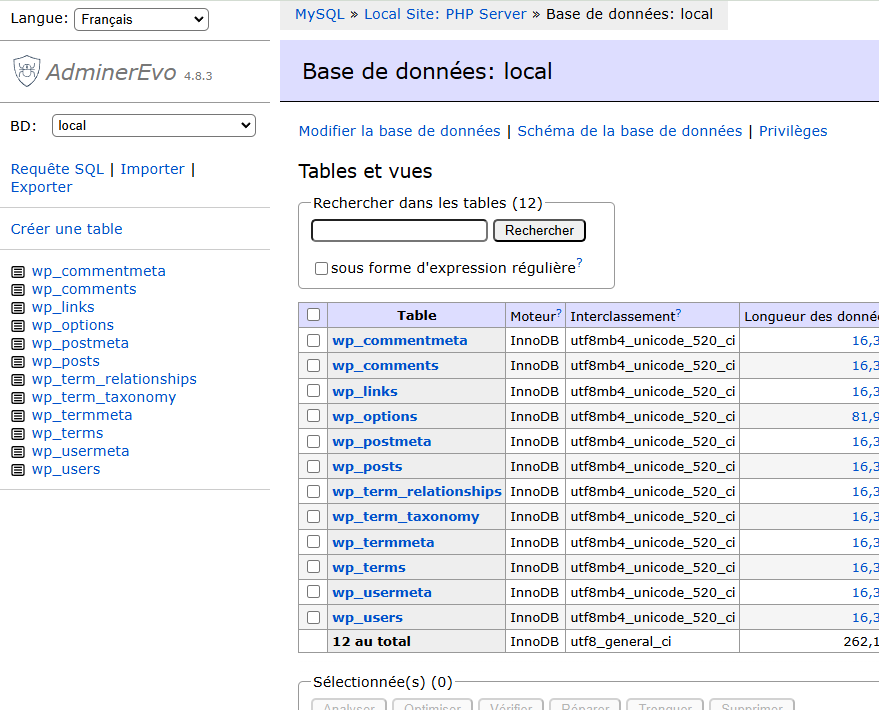Open the wp_postmeta table link in main list
The image size is (879, 710).
pyautogui.click(x=382, y=441)
